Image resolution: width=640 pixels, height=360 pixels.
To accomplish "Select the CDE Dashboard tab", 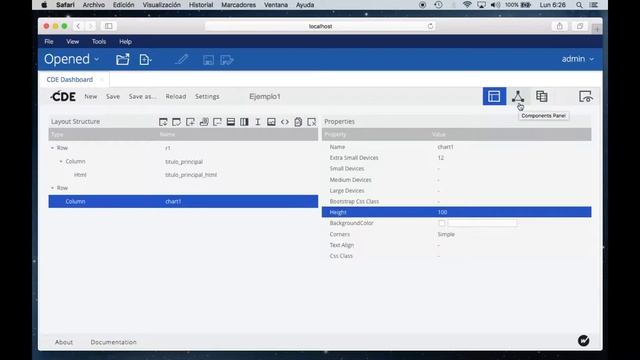I will [70, 80].
